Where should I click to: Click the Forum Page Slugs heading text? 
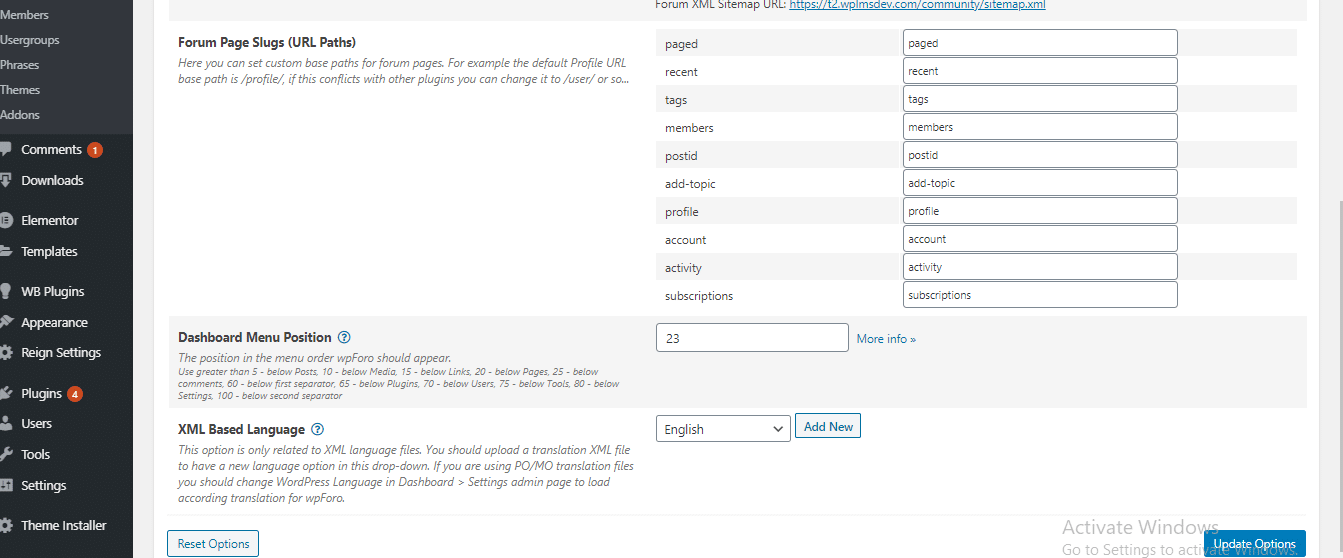tap(267, 42)
